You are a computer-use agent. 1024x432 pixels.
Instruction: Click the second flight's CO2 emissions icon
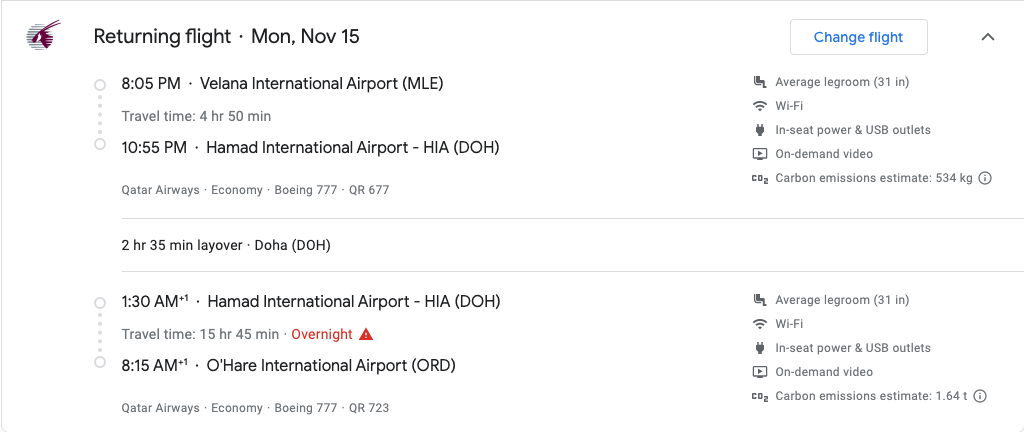[759, 397]
